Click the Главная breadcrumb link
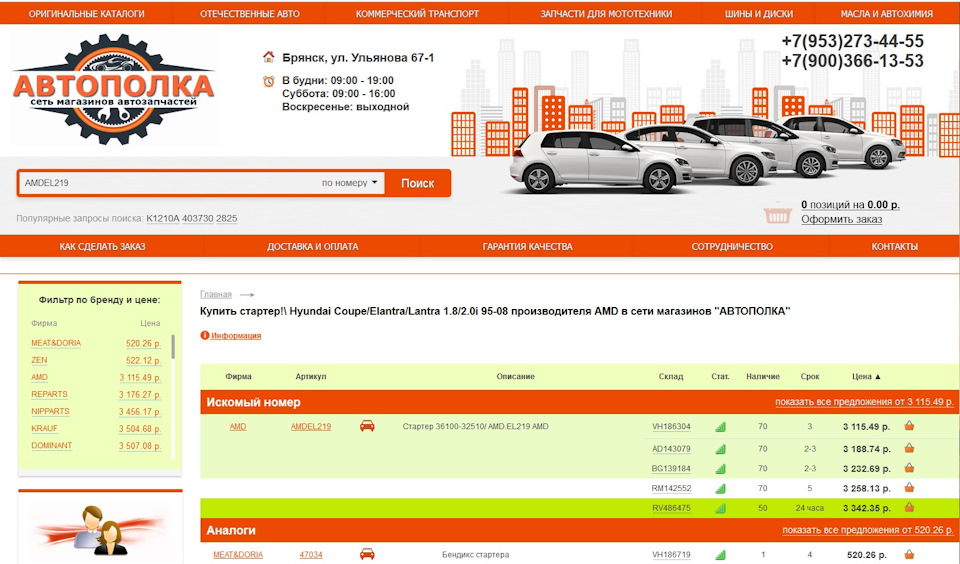This screenshot has width=960, height=564. [x=216, y=294]
